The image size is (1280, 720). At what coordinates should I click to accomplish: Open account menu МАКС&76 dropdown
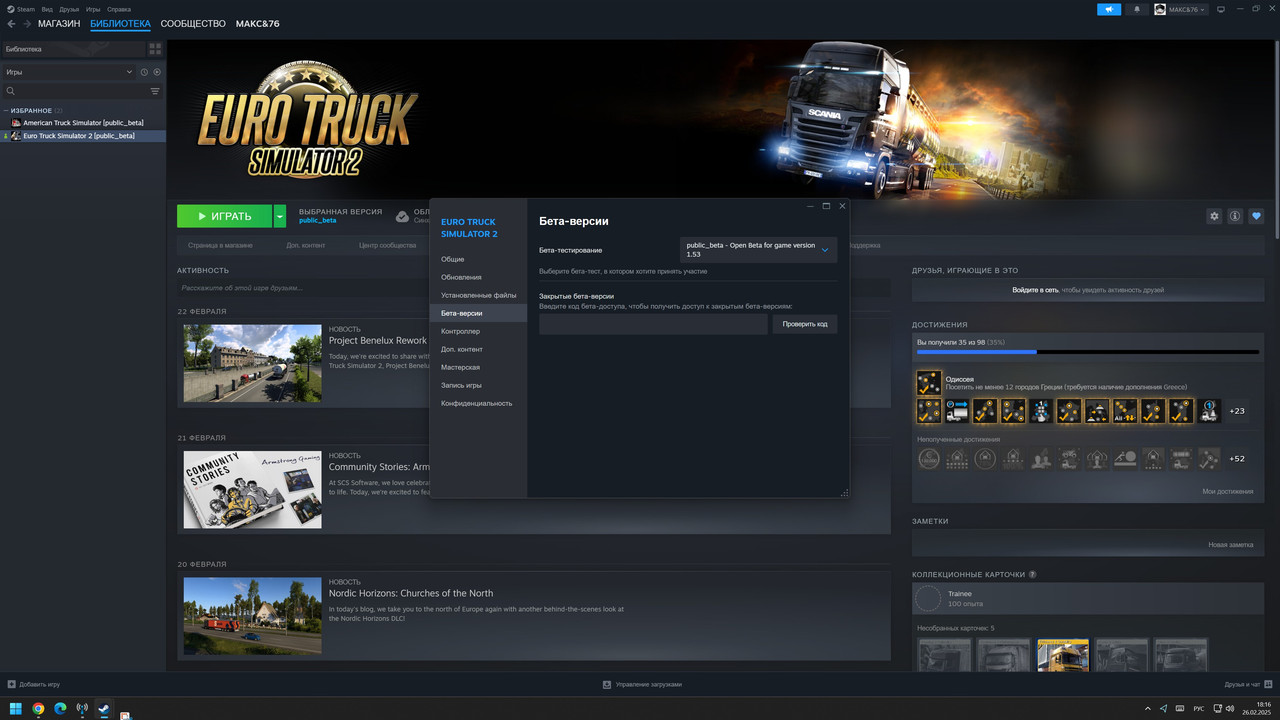click(1181, 9)
